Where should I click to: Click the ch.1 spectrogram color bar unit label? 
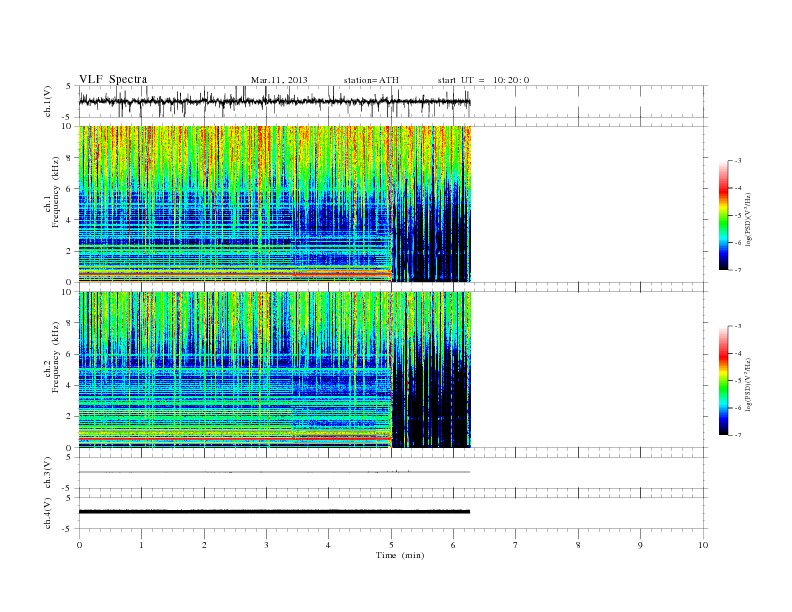point(749,219)
